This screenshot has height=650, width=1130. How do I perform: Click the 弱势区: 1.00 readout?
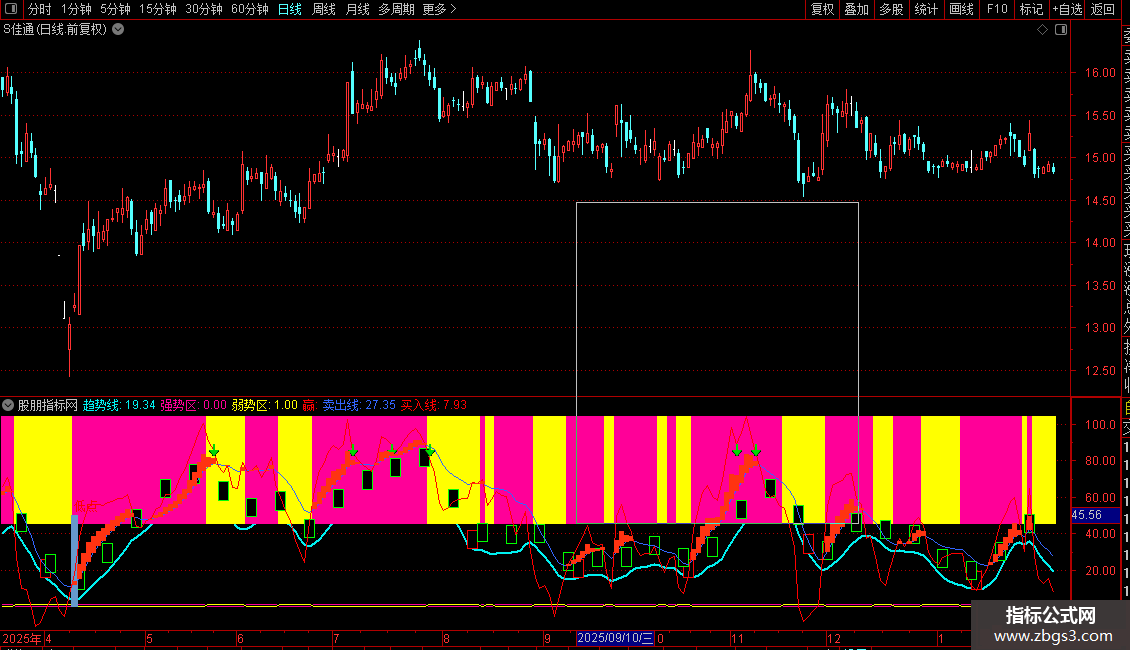point(264,405)
